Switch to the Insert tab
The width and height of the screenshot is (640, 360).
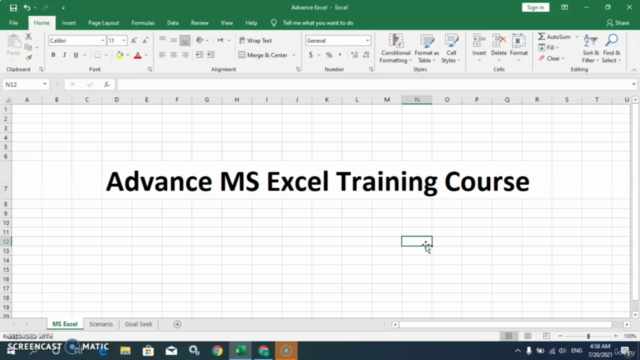coord(69,23)
